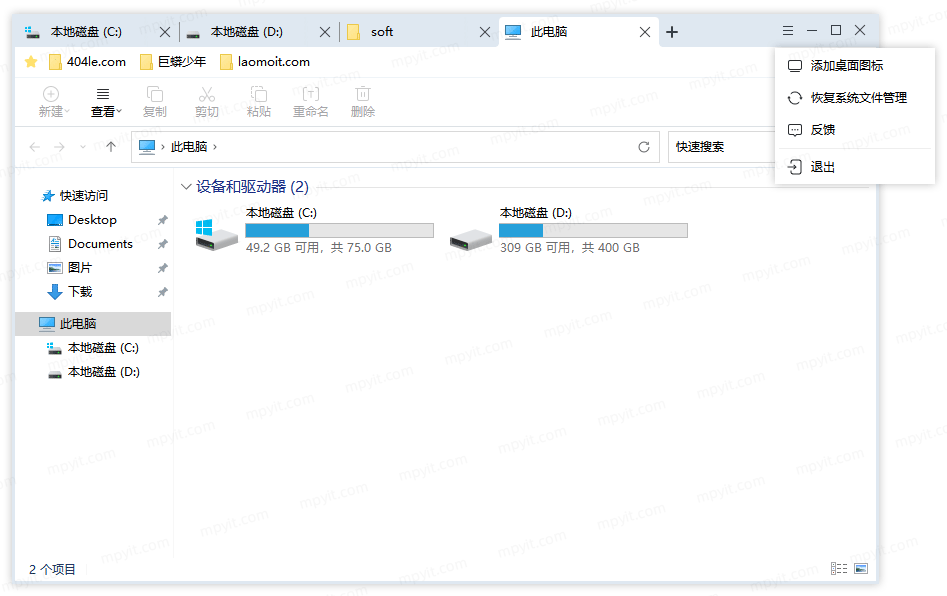Choose 退出 from the menu
The height and width of the screenshot is (596, 947).
tap(855, 167)
